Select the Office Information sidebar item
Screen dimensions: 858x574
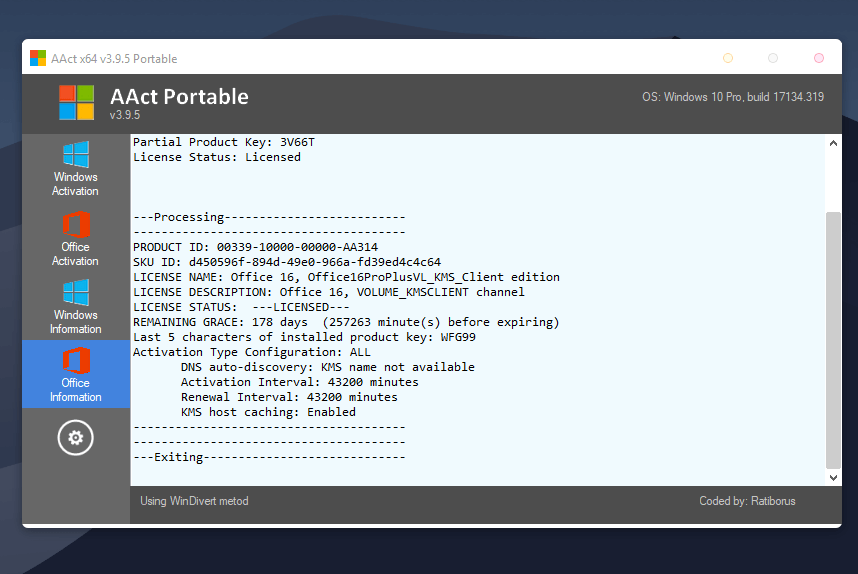[76, 374]
